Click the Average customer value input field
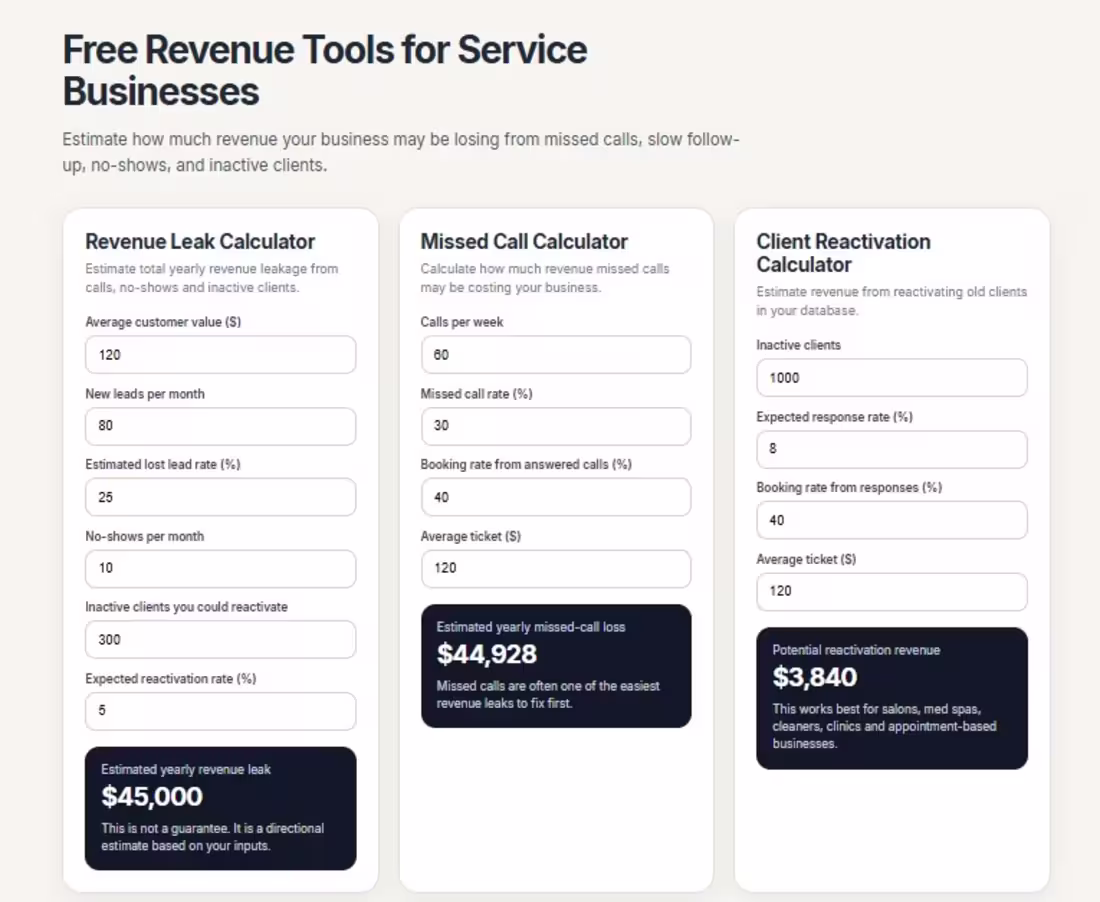Viewport: 1100px width, 902px height. pos(220,355)
